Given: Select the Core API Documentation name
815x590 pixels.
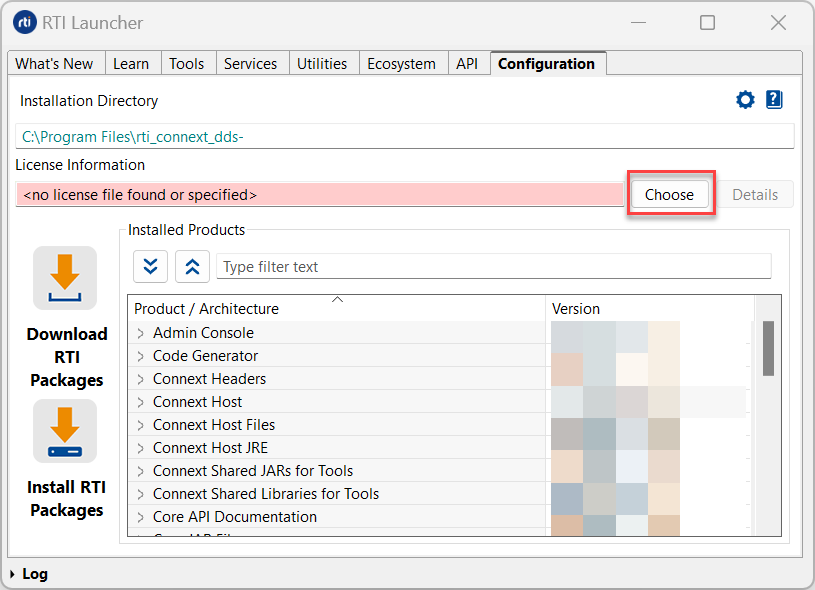Looking at the screenshot, I should click(235, 517).
